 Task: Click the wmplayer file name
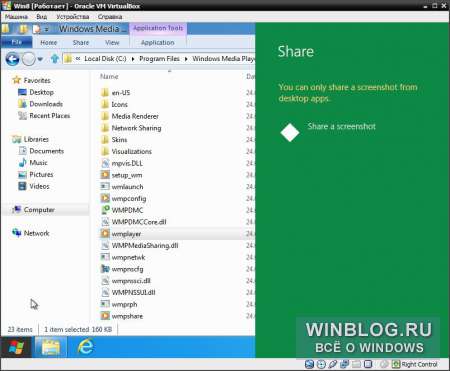click(126, 234)
